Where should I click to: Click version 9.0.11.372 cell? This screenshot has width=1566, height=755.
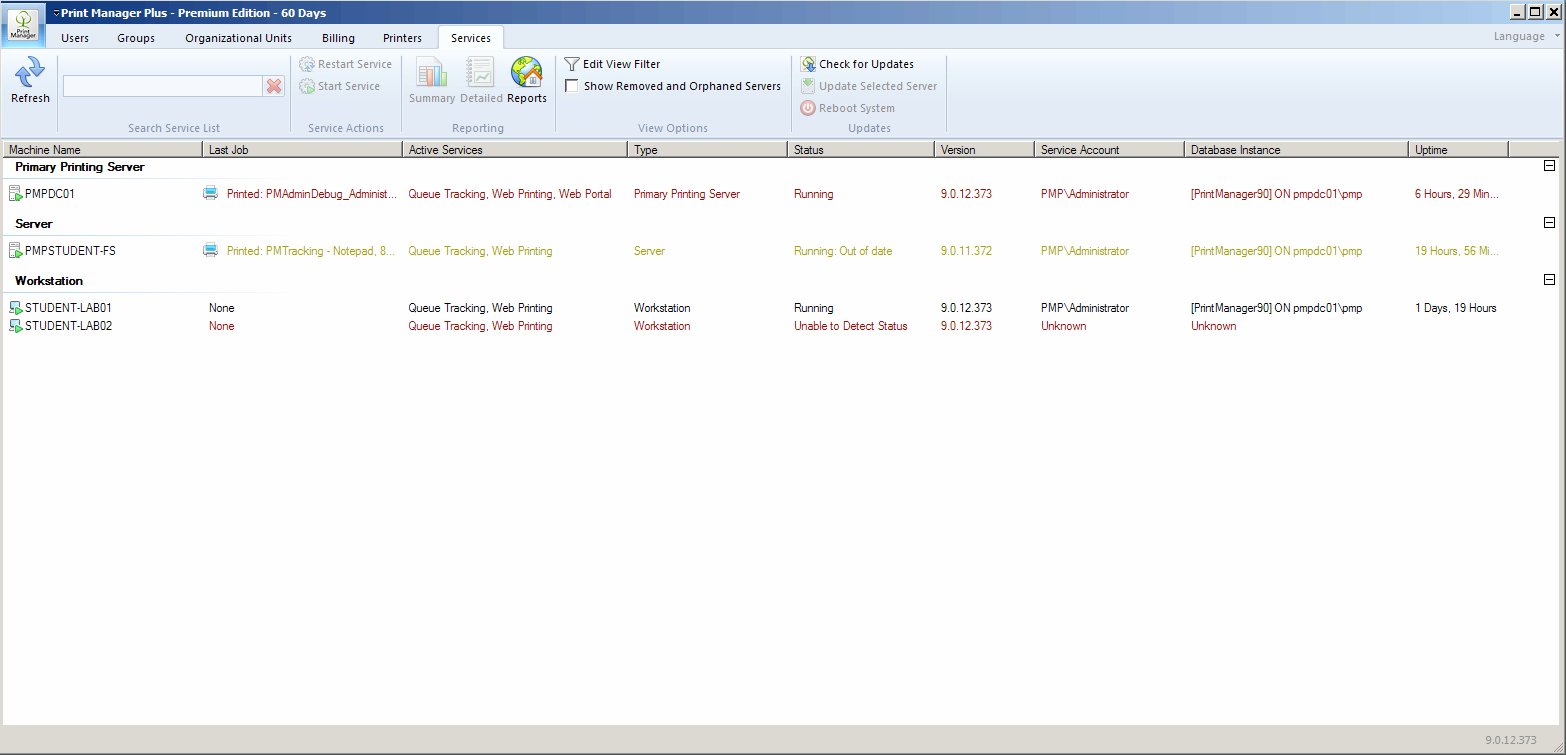966,251
